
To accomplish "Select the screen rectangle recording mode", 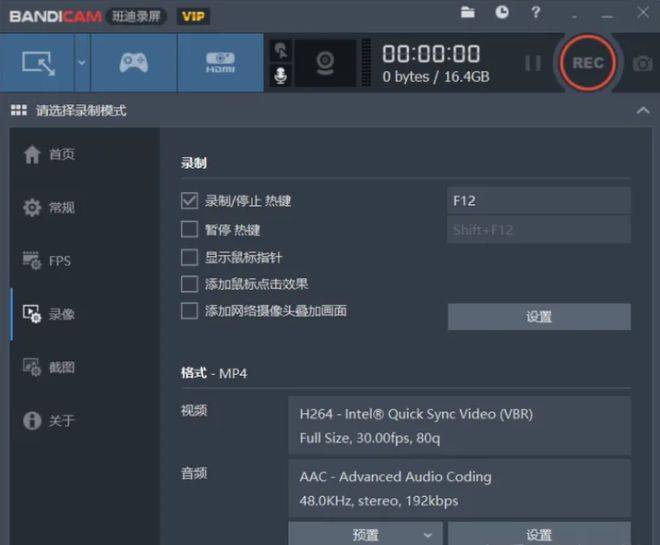I will (x=37, y=63).
